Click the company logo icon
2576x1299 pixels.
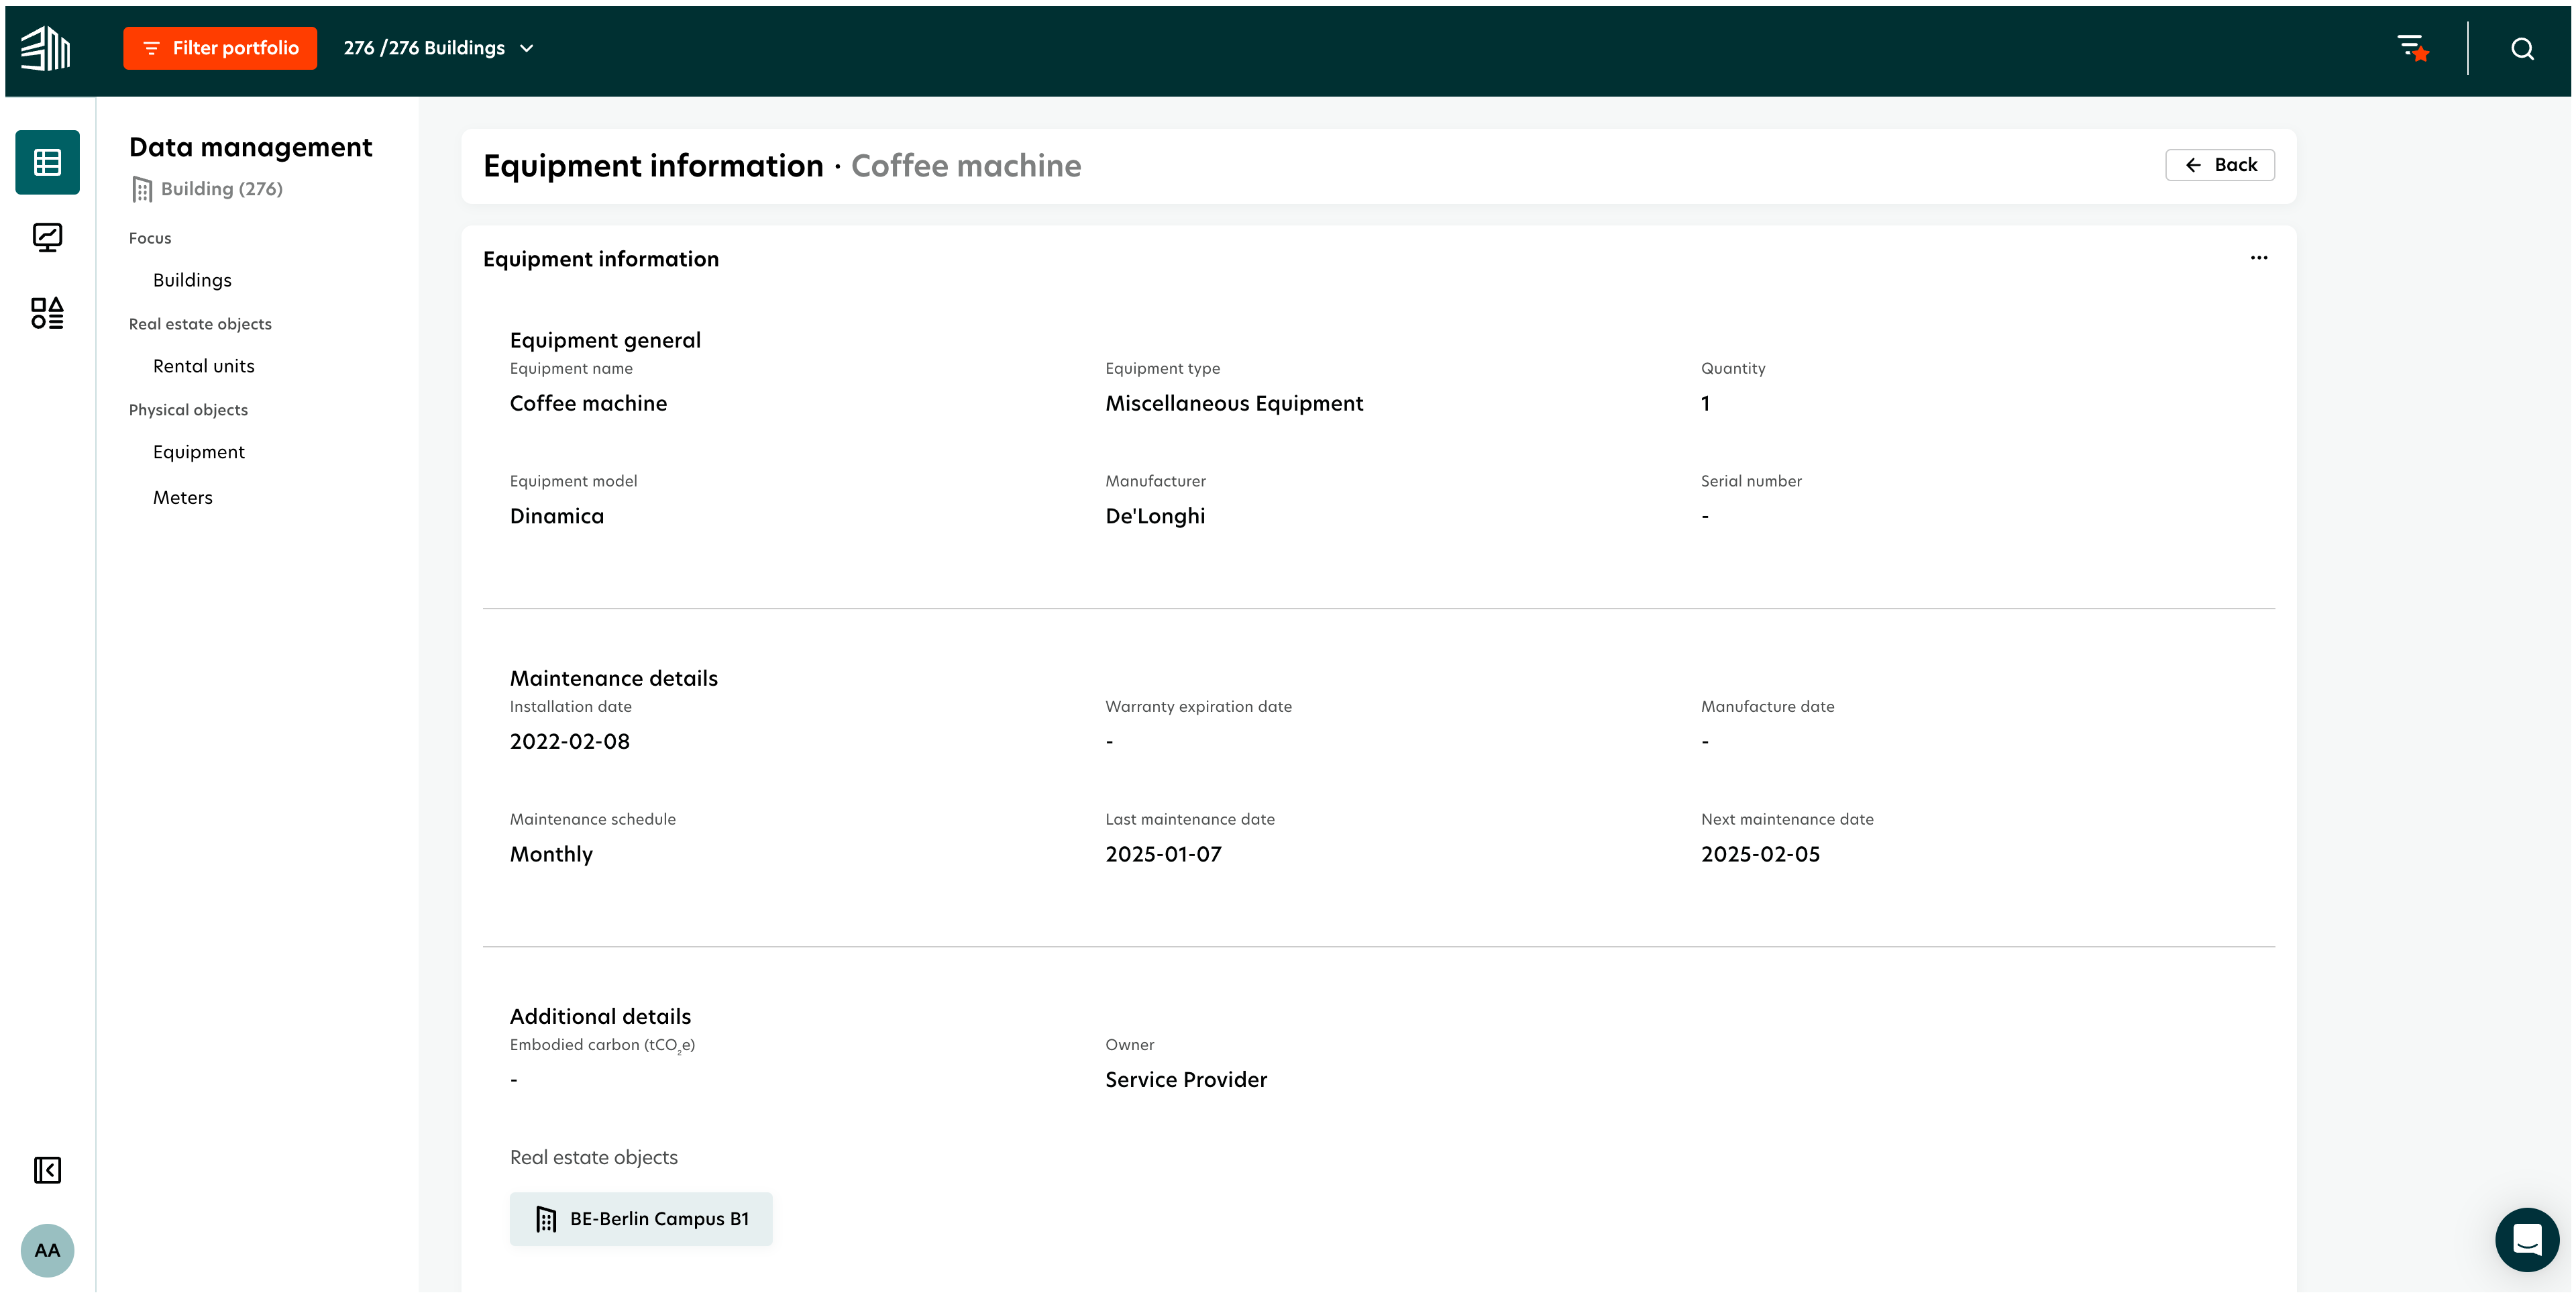tap(46, 48)
